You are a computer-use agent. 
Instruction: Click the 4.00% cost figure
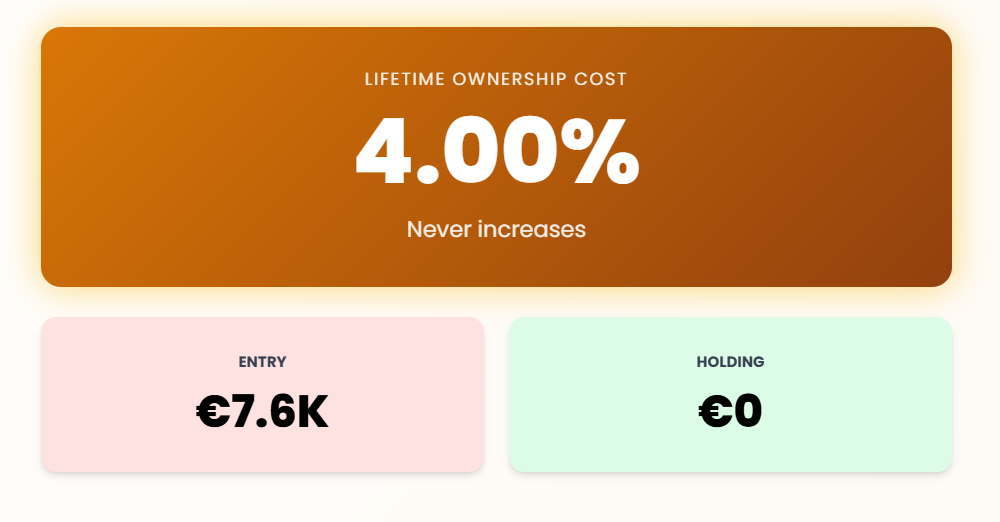point(496,153)
